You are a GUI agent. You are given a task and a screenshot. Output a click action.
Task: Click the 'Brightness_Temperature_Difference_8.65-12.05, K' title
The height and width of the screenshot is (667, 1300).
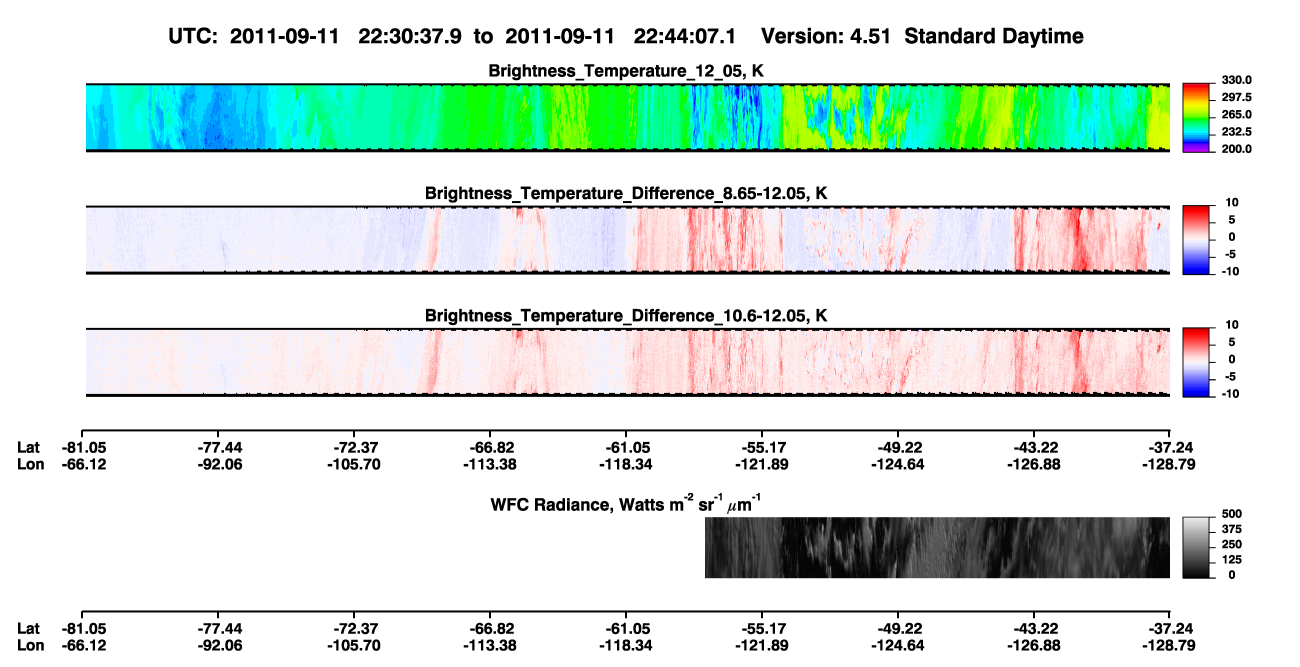tap(626, 193)
